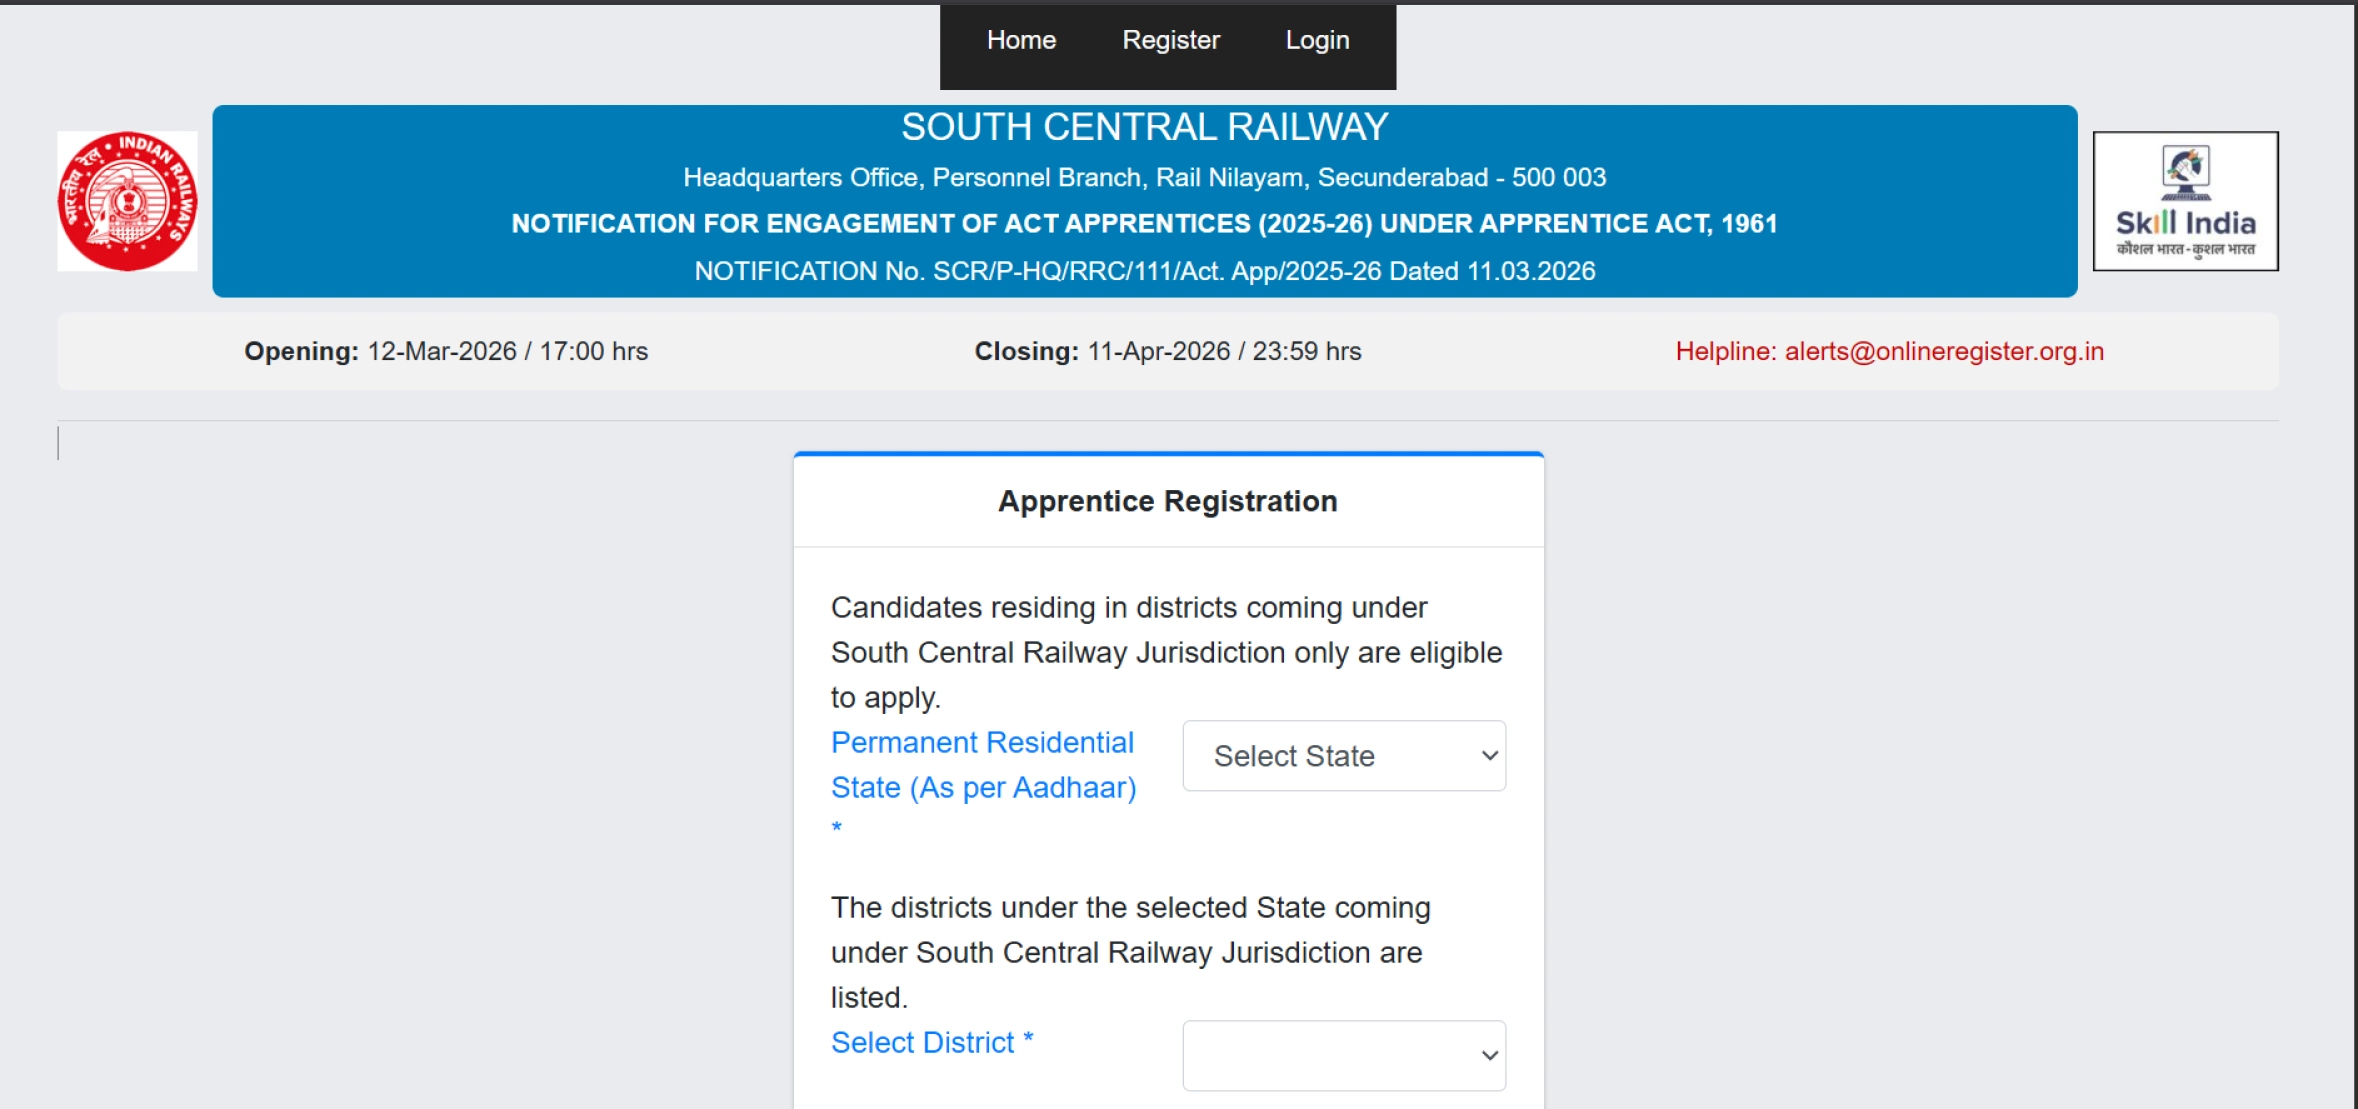Click the Skill India logo
This screenshot has height=1109, width=2358.
(x=2185, y=200)
